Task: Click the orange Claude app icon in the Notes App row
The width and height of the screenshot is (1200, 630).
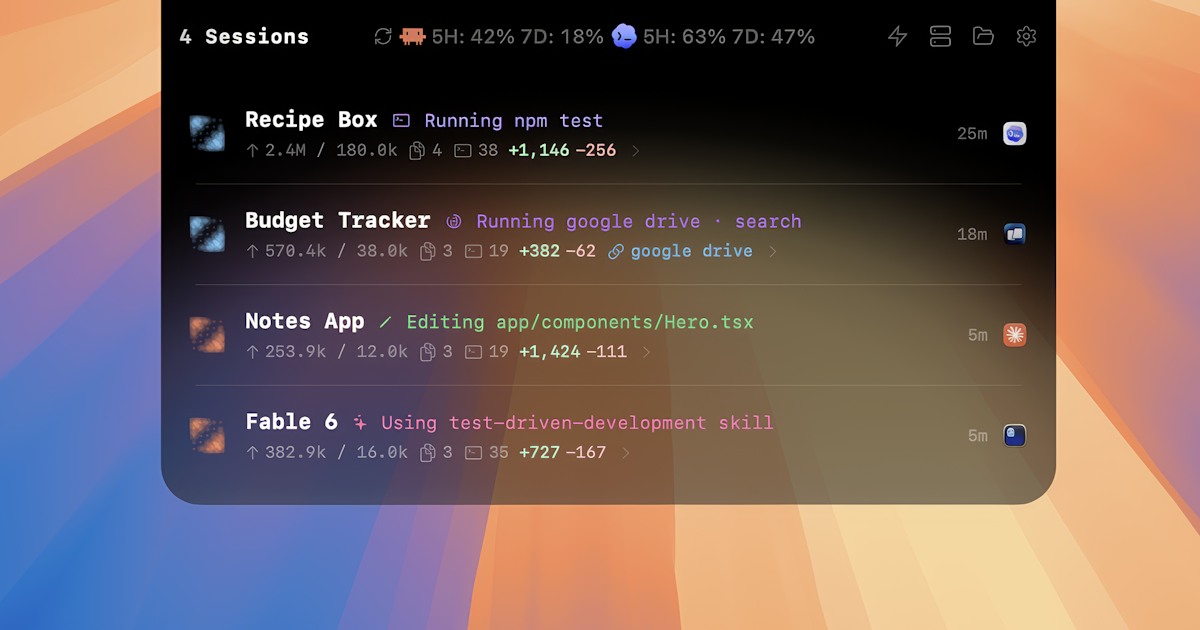Action: click(1015, 335)
